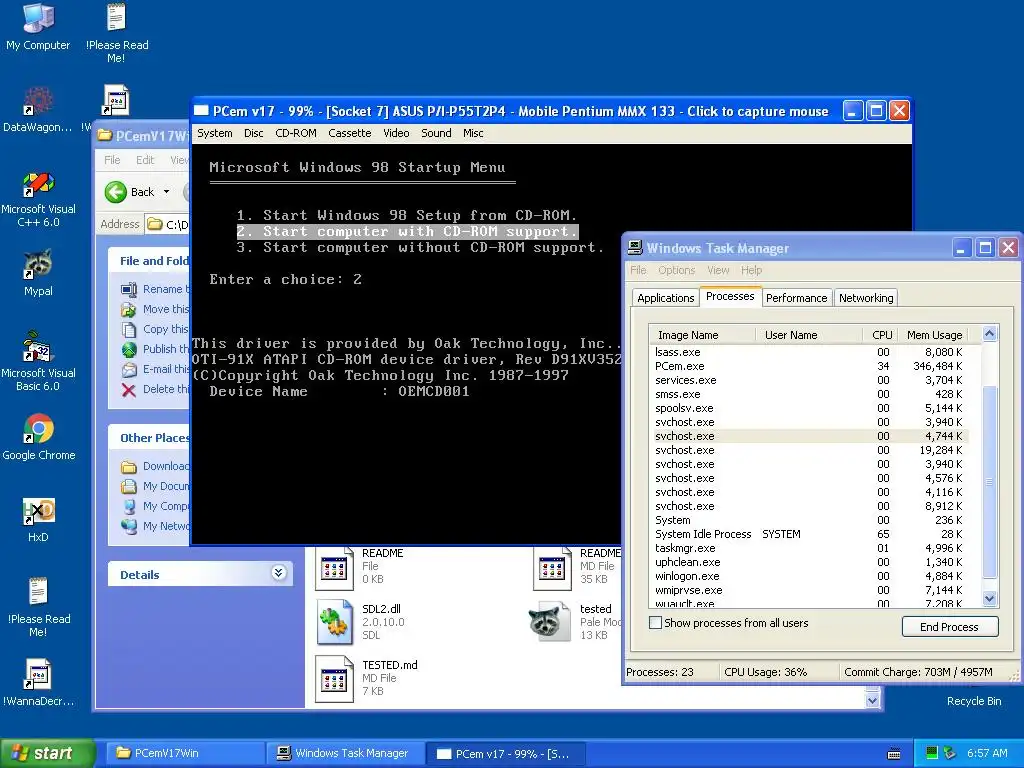This screenshot has height=768, width=1024.
Task: Select the spoolsv.exe process row
Action: pyautogui.click(x=808, y=408)
